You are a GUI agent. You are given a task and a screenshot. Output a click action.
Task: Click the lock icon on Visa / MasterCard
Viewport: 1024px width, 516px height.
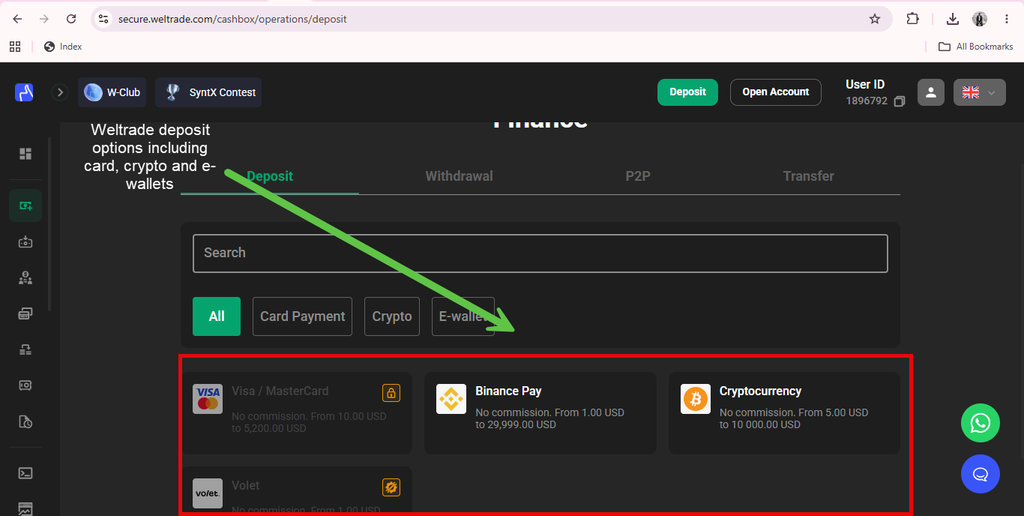(391, 393)
